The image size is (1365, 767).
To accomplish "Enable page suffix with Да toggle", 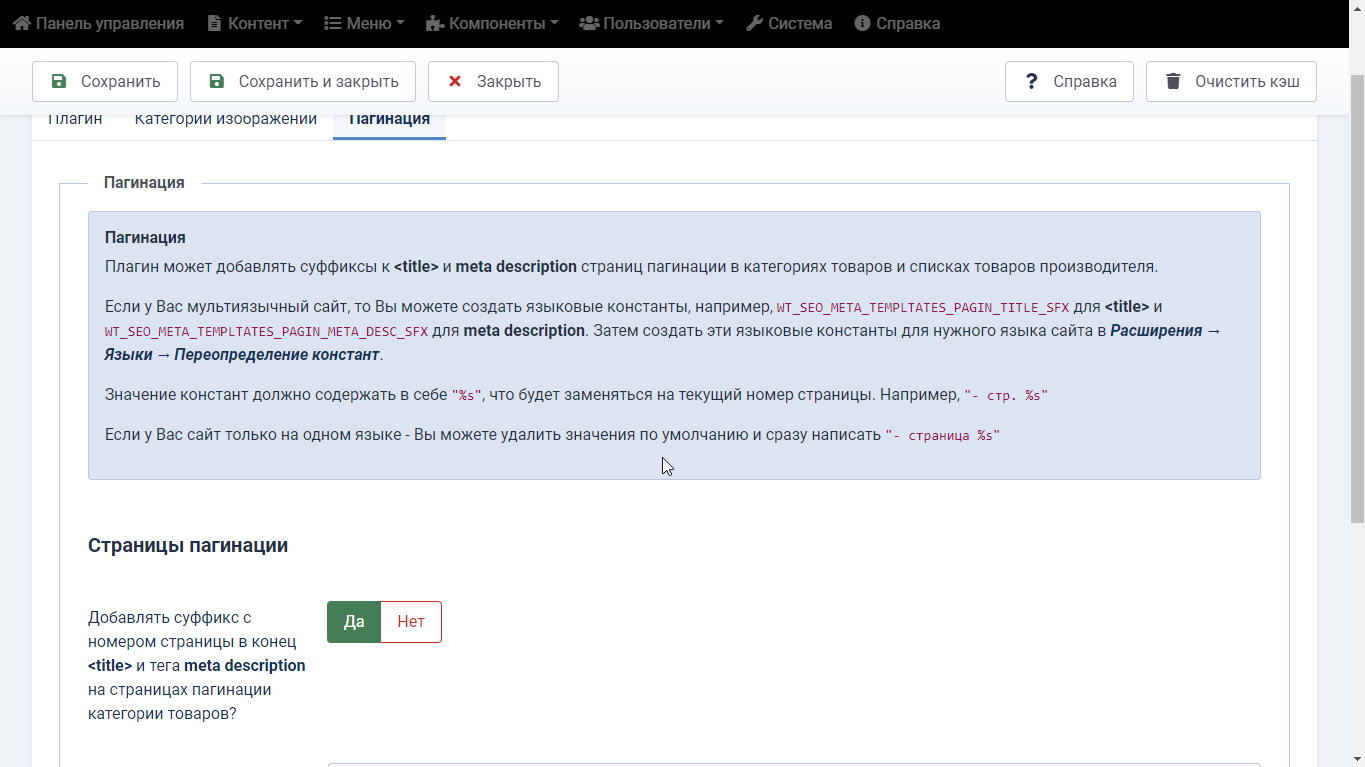I will tap(354, 622).
